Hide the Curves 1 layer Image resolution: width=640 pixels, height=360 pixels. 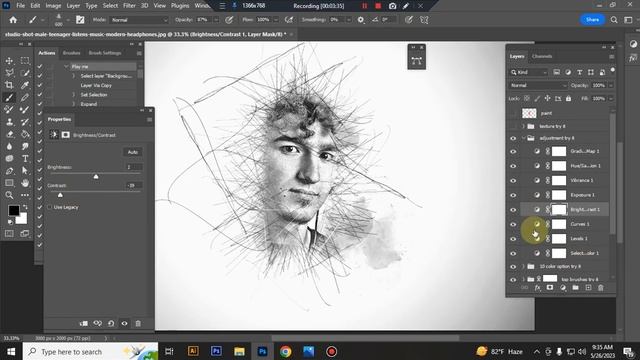click(x=513, y=224)
